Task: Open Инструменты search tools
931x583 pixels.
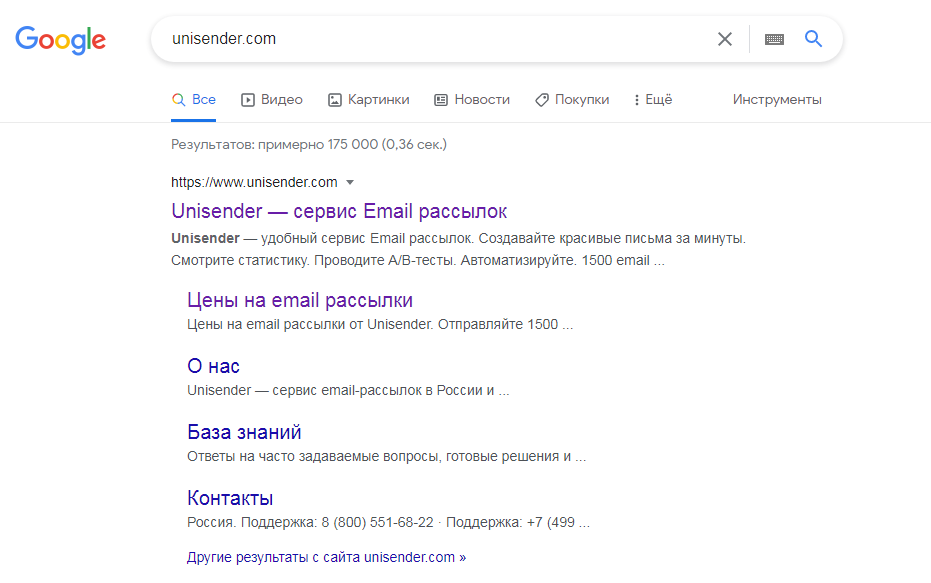Action: (777, 100)
